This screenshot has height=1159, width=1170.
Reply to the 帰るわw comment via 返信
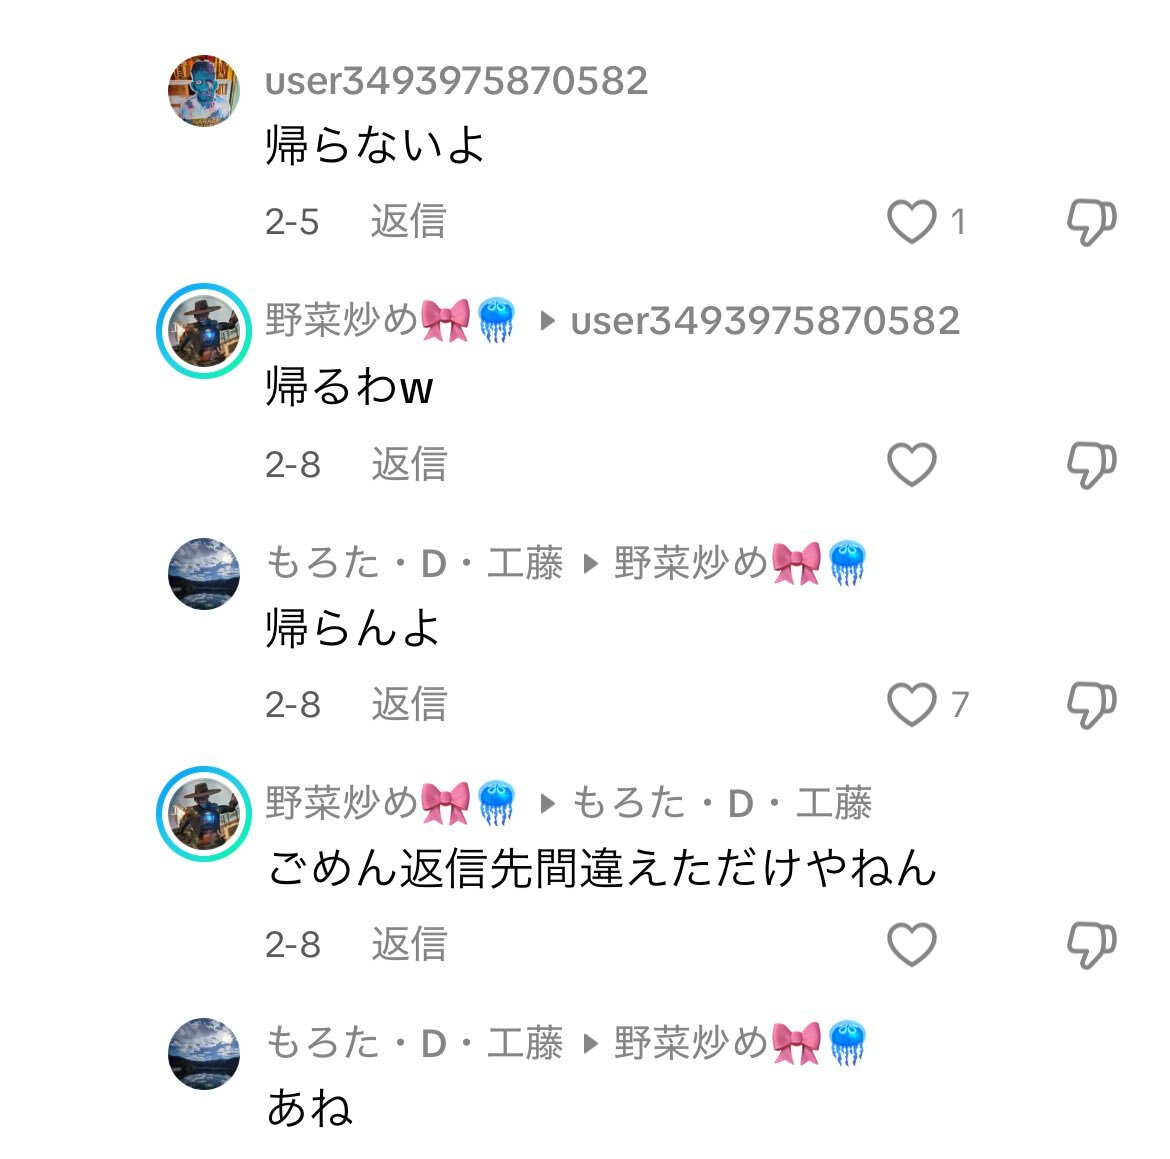410,464
